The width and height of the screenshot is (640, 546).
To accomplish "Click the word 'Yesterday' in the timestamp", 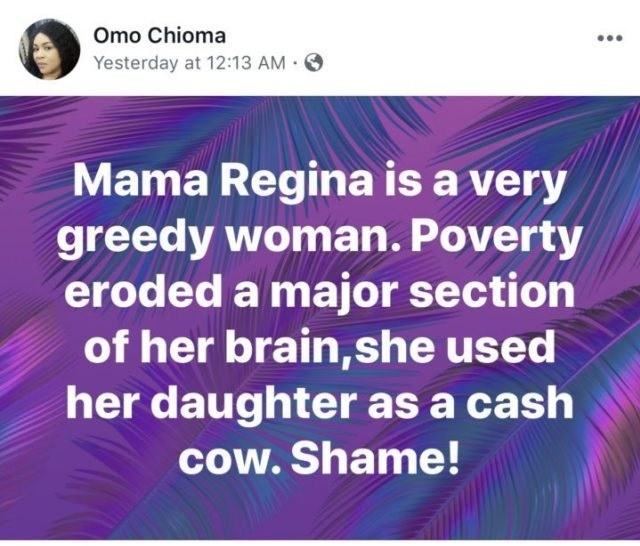I will coord(128,62).
